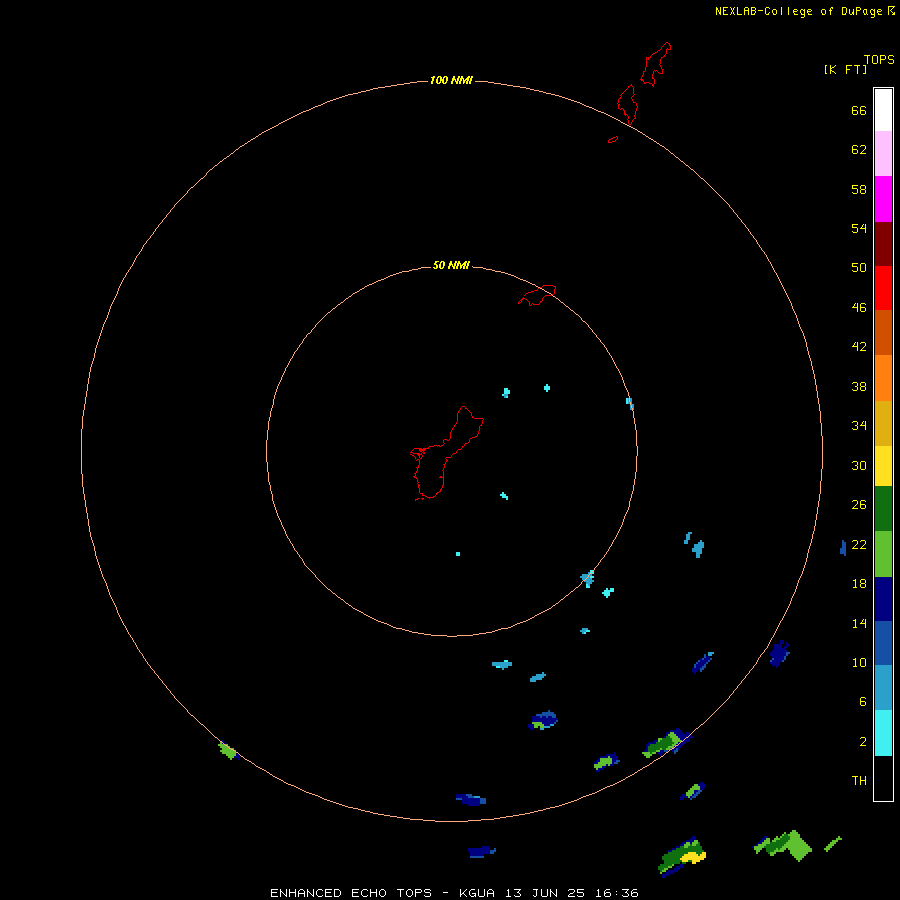The width and height of the screenshot is (900, 900).
Task: Click the legend value '30'
Action: [859, 465]
